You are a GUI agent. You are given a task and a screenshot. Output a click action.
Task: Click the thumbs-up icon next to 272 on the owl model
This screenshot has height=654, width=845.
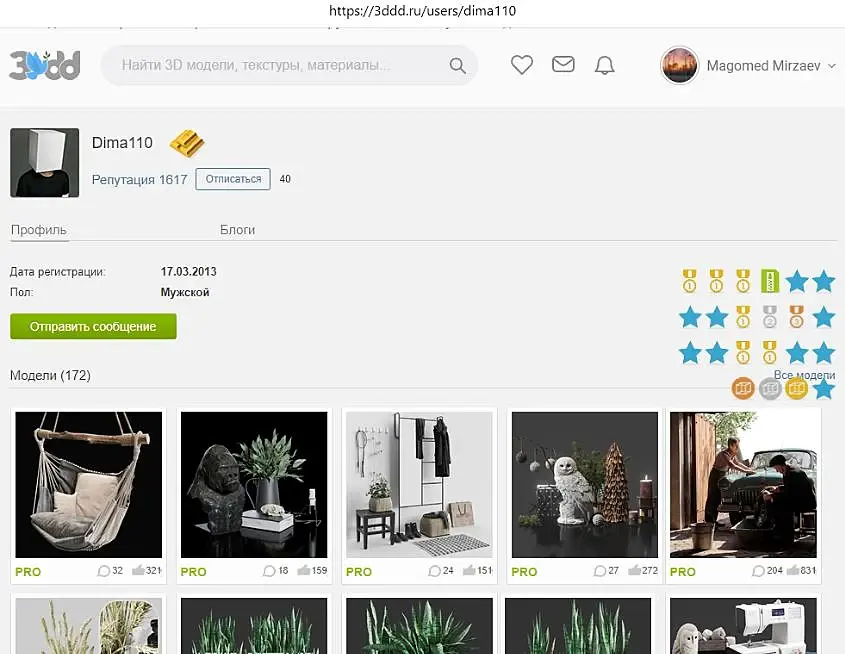pos(634,570)
